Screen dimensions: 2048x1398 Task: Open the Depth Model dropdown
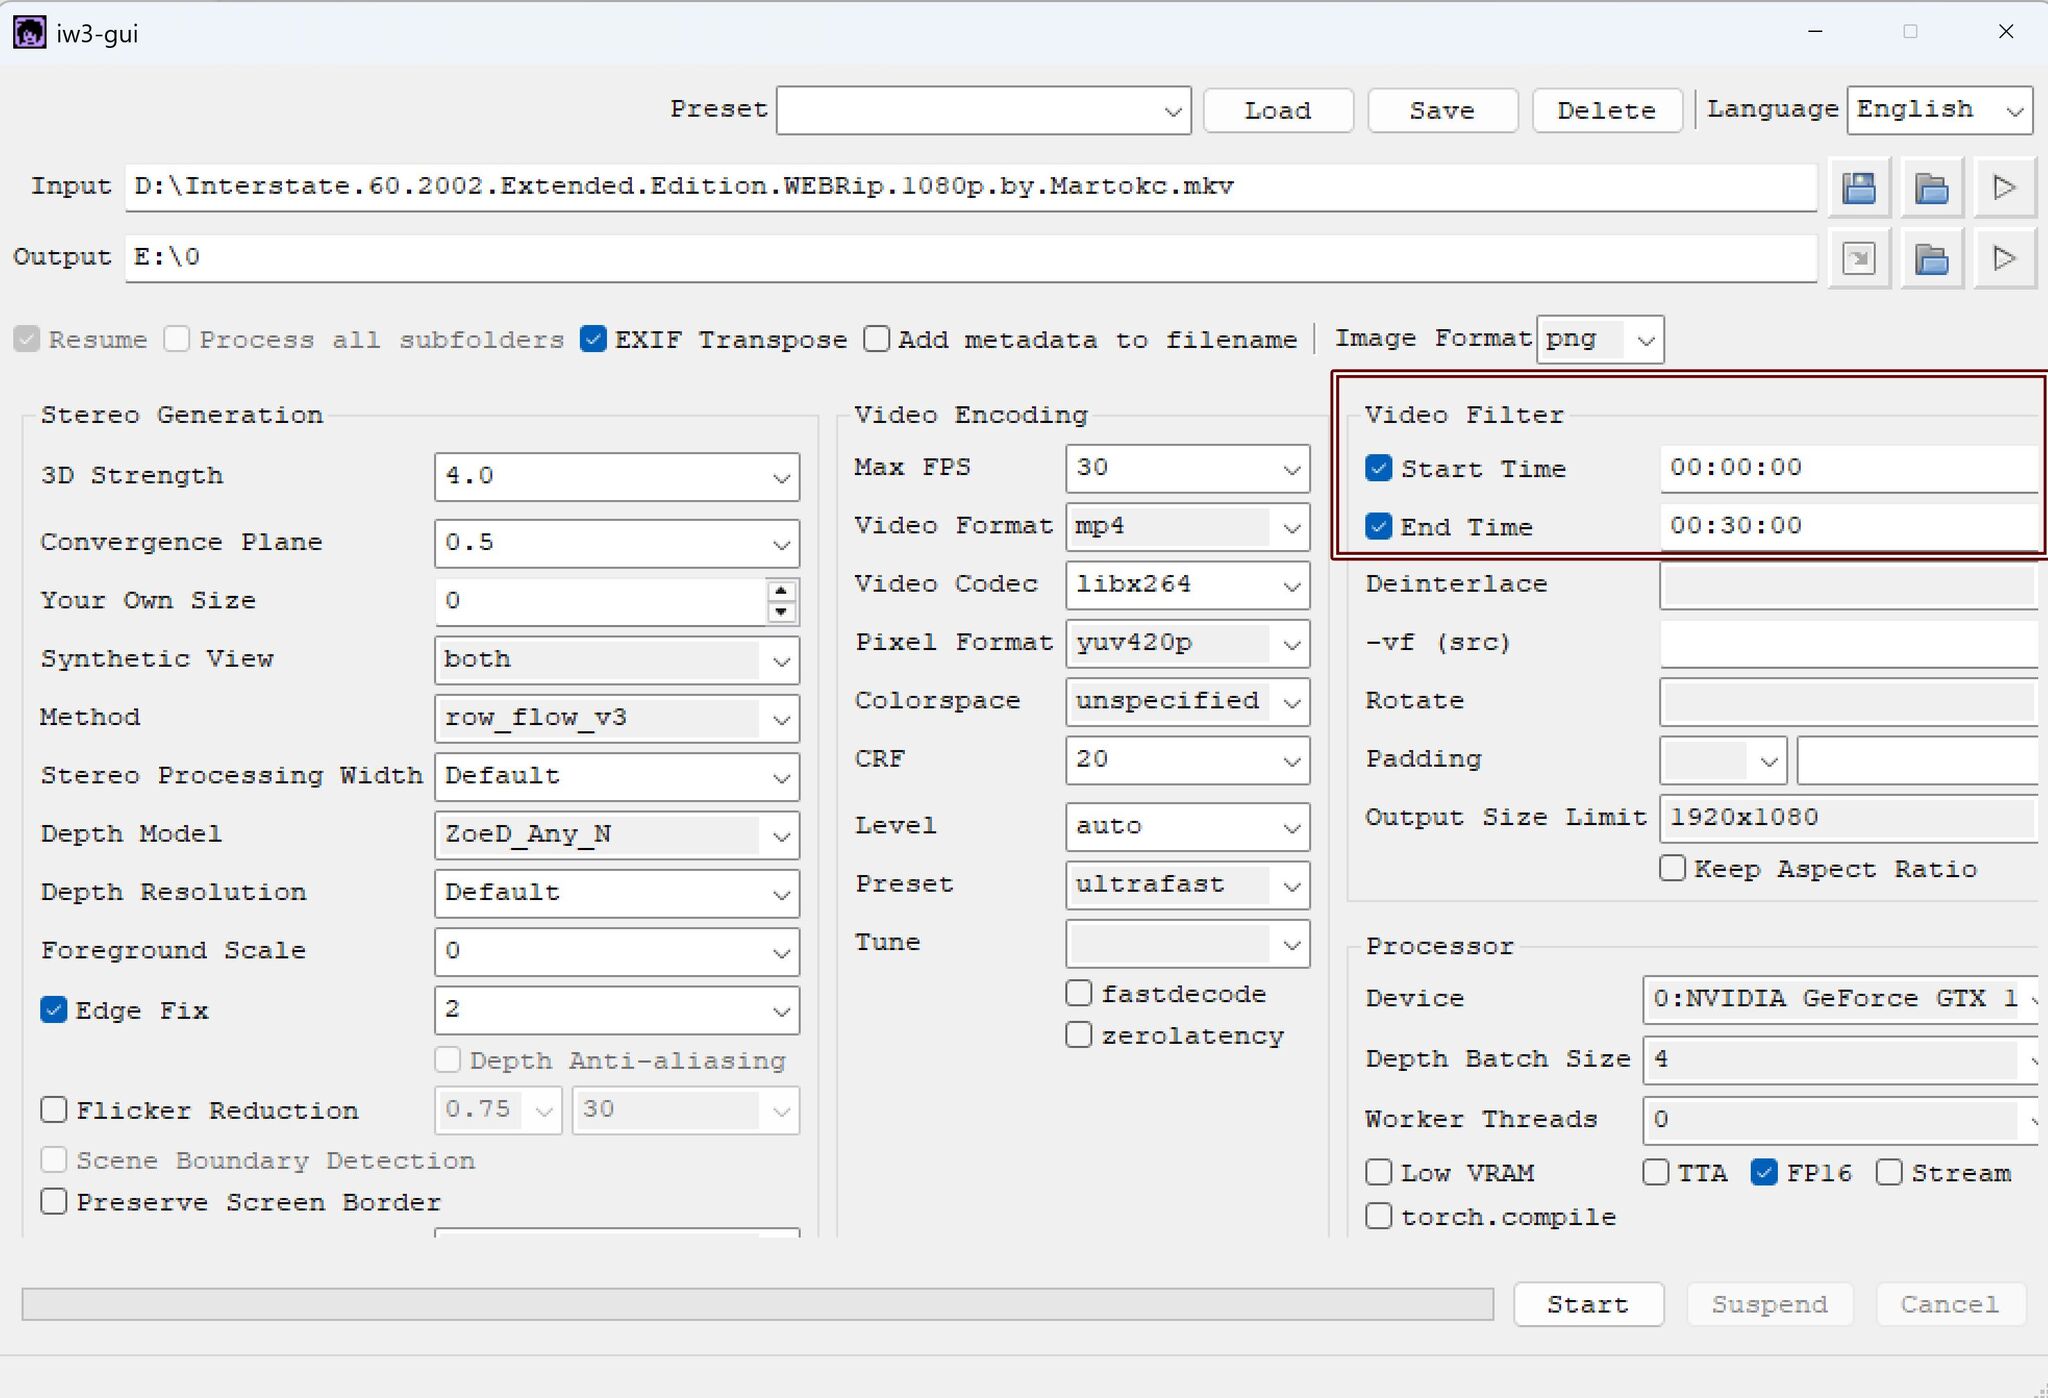(x=616, y=835)
